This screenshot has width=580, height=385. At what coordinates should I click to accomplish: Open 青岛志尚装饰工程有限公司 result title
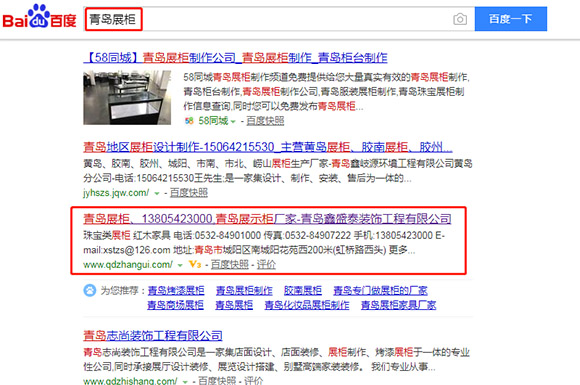[x=153, y=335]
